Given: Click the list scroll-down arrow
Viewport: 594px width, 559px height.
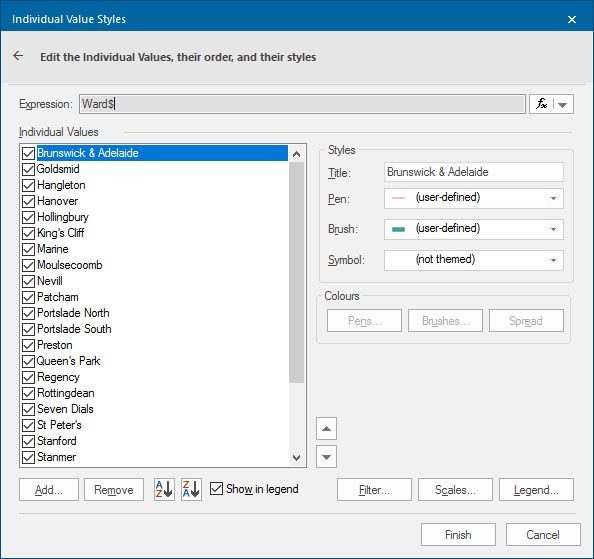Looking at the screenshot, I should click(296, 458).
